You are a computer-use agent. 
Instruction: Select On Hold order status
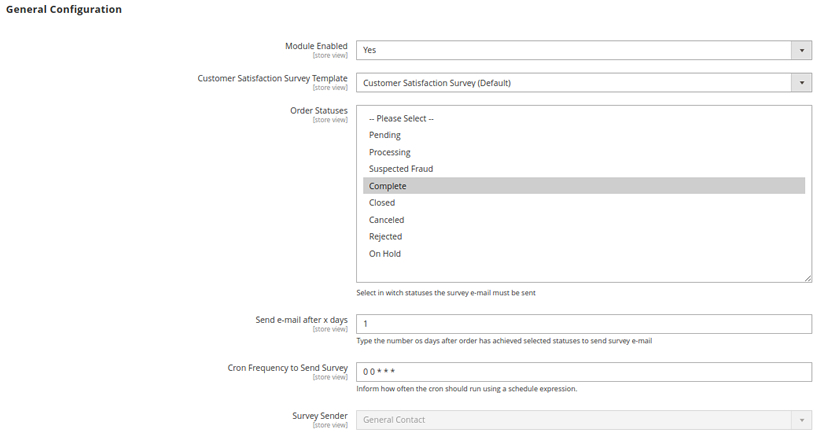pos(584,254)
